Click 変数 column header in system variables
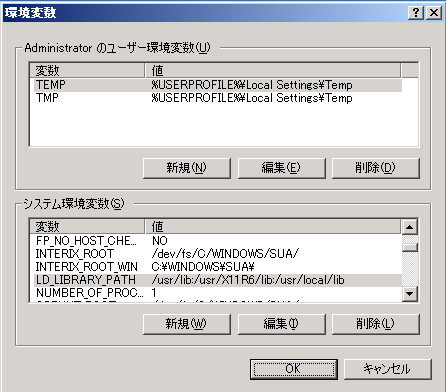This screenshot has height=392, width=446. (87, 226)
